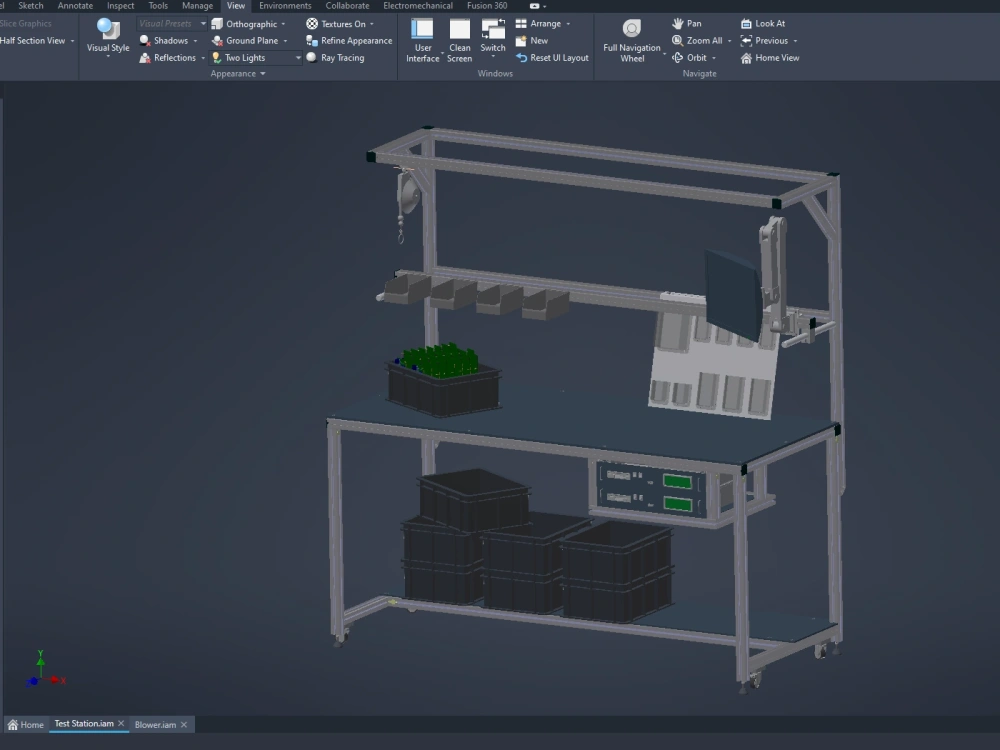This screenshot has height=750, width=1000.
Task: Expand the Ground Plane dropdown arrow
Action: (285, 41)
